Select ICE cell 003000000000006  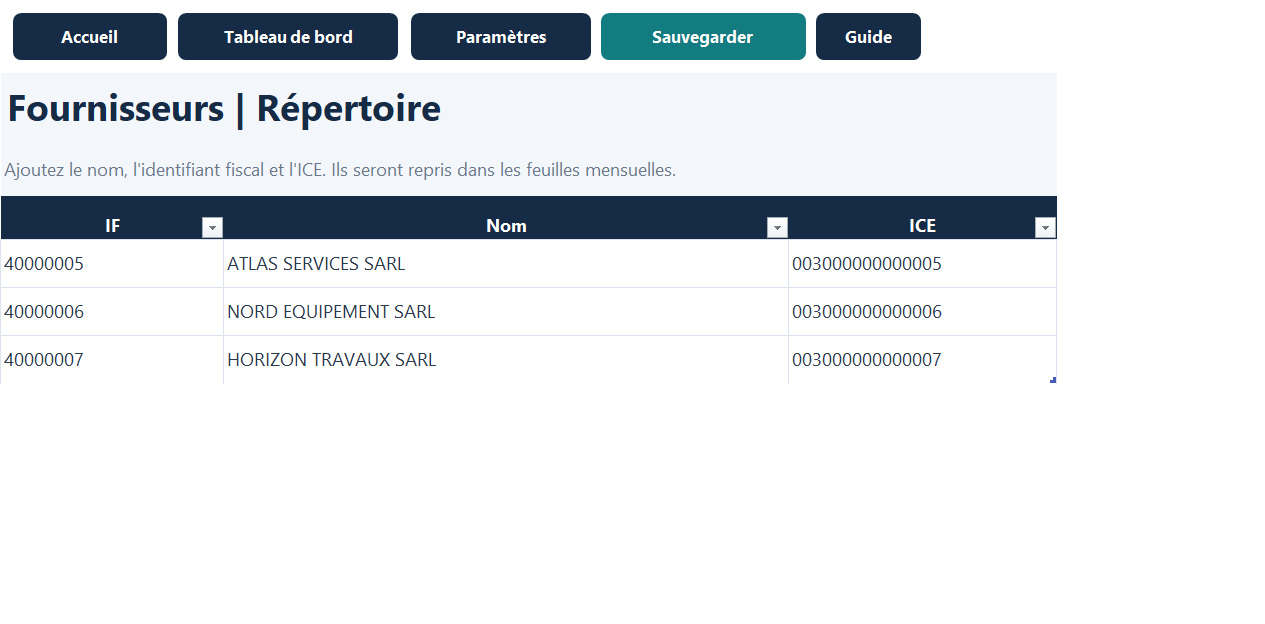coord(922,312)
